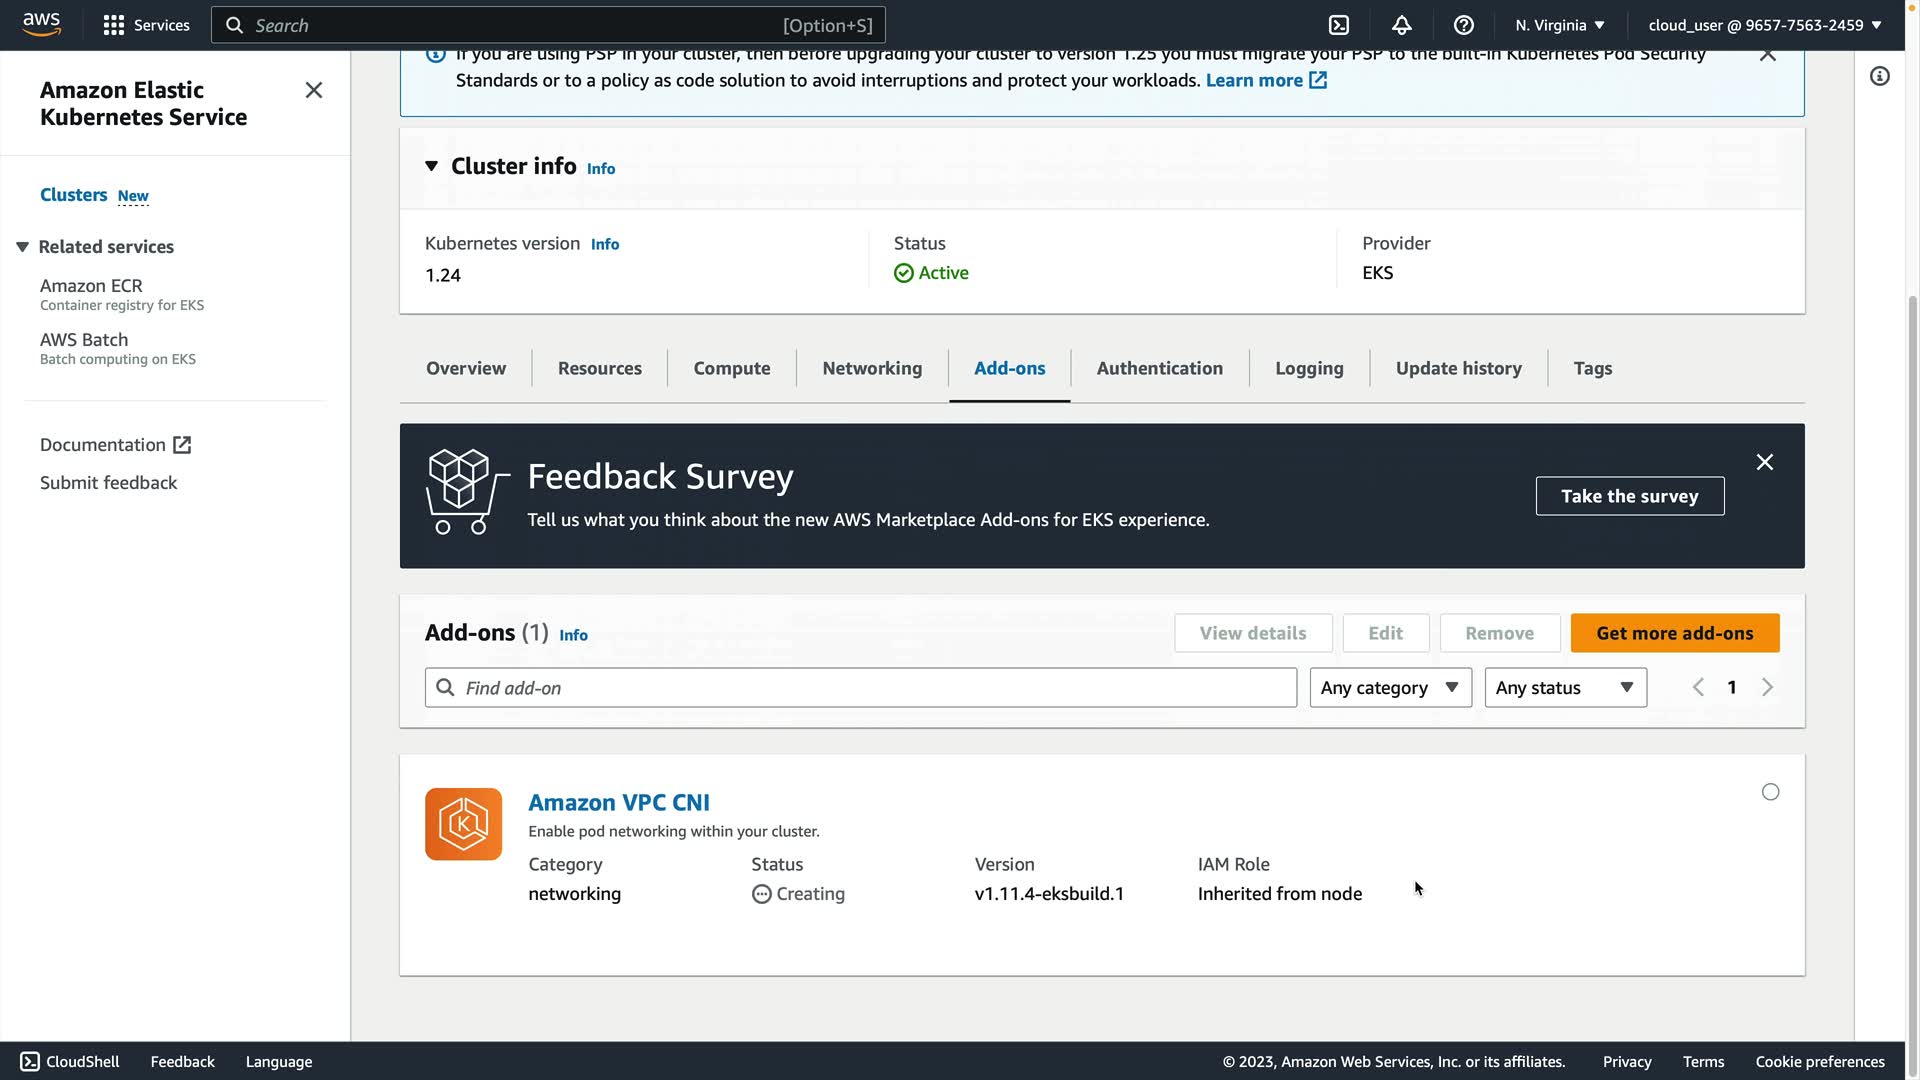Open the AWS CloudShell icon in top bar
Screen dimensions: 1920x1080
coord(1338,25)
